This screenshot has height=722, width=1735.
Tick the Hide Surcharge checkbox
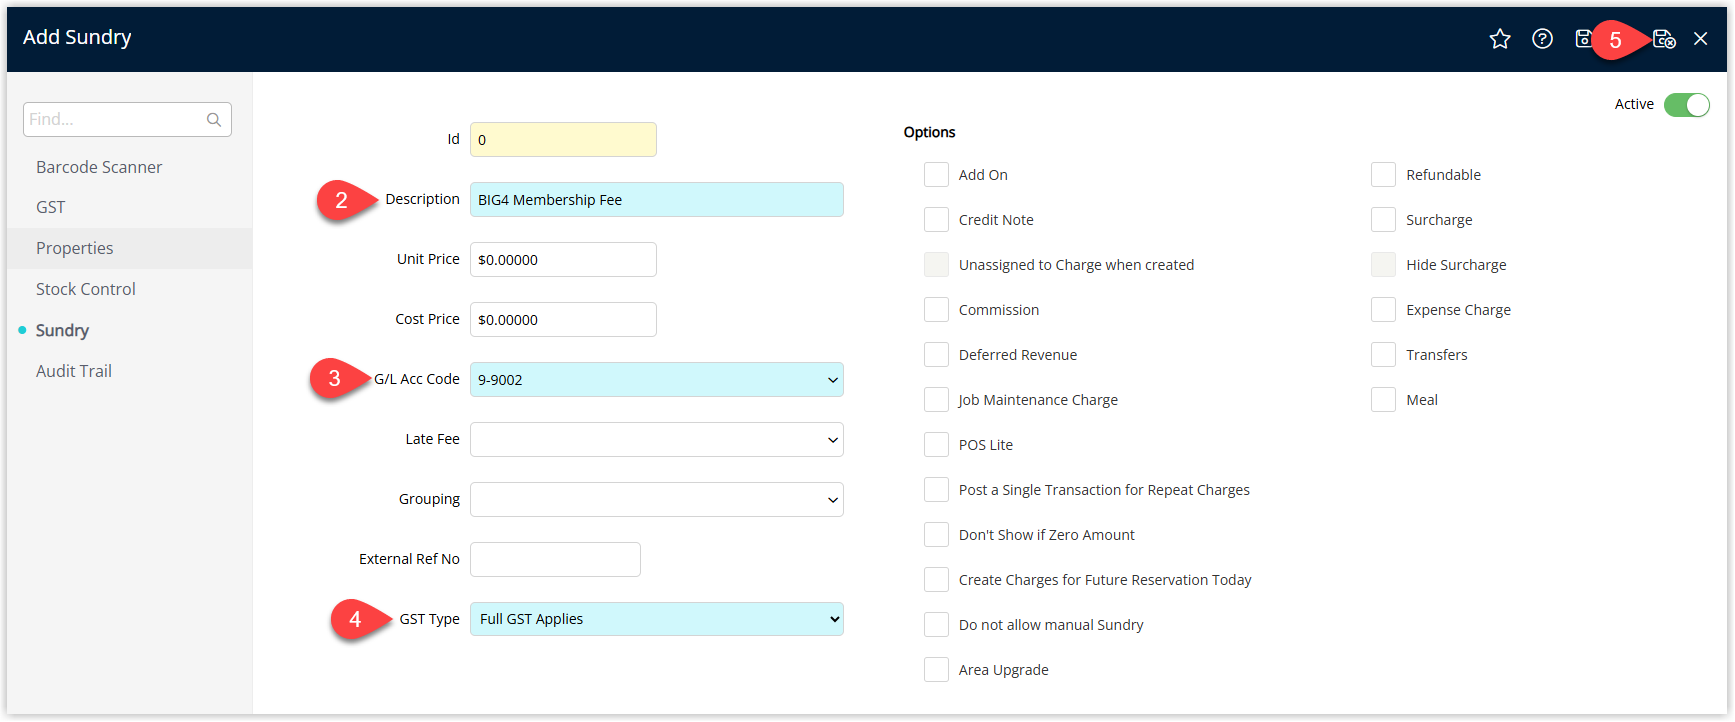(1383, 265)
